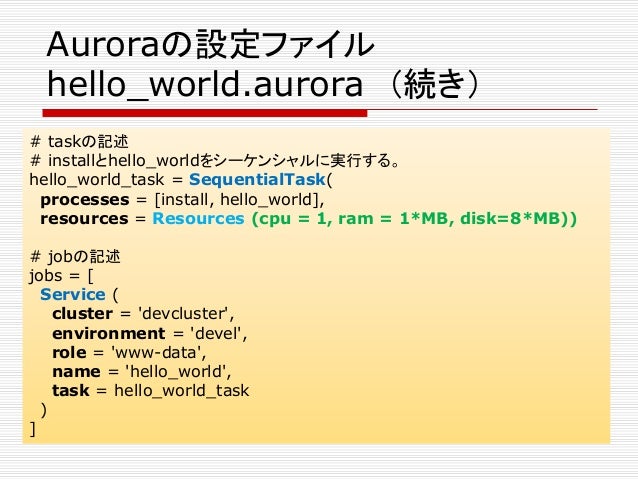
Task: Click the bold word 'resources'
Action: 84,219
